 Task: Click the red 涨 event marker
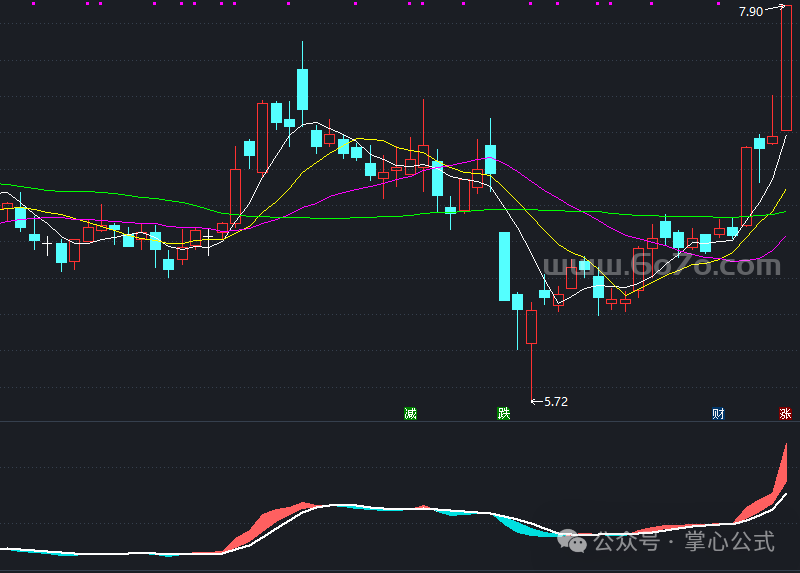tap(786, 413)
